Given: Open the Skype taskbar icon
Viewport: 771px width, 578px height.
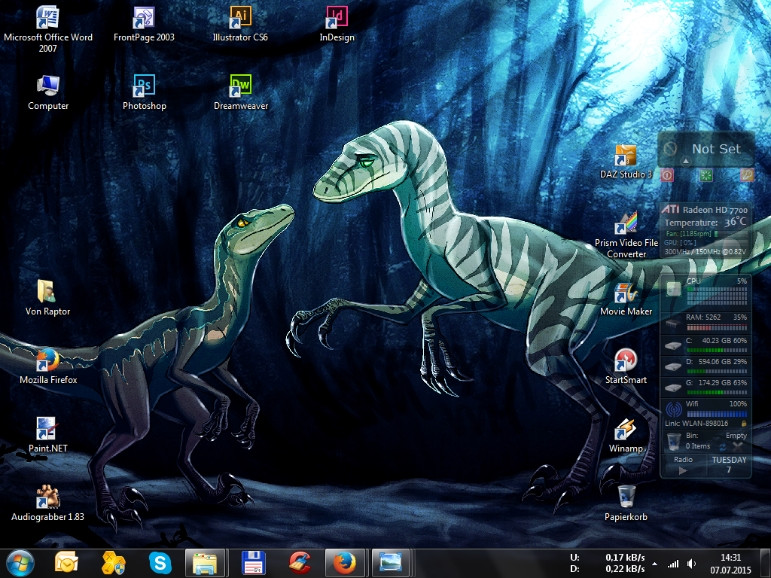Looking at the screenshot, I should click(160, 563).
